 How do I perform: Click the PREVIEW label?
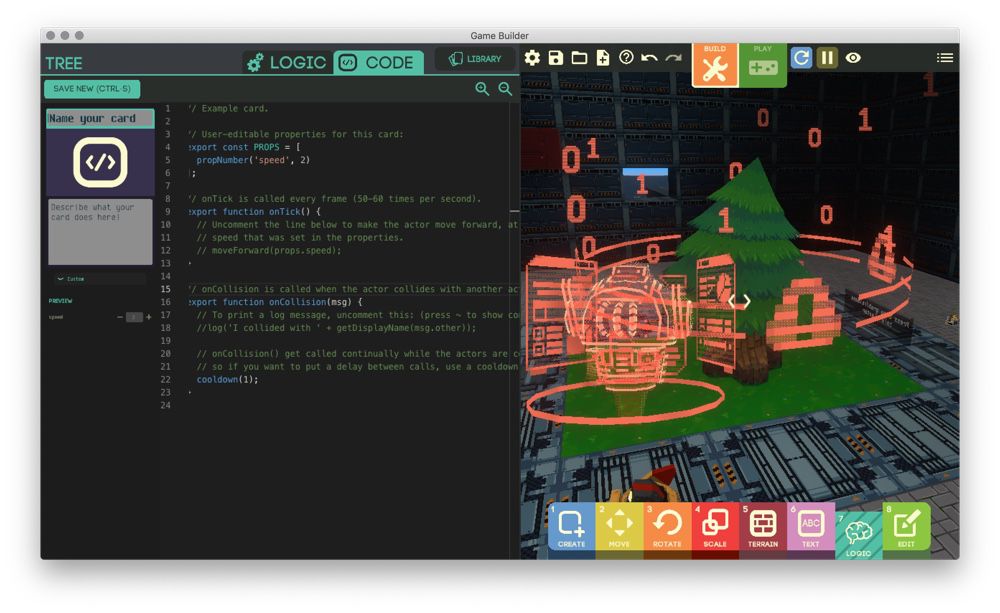click(61, 300)
